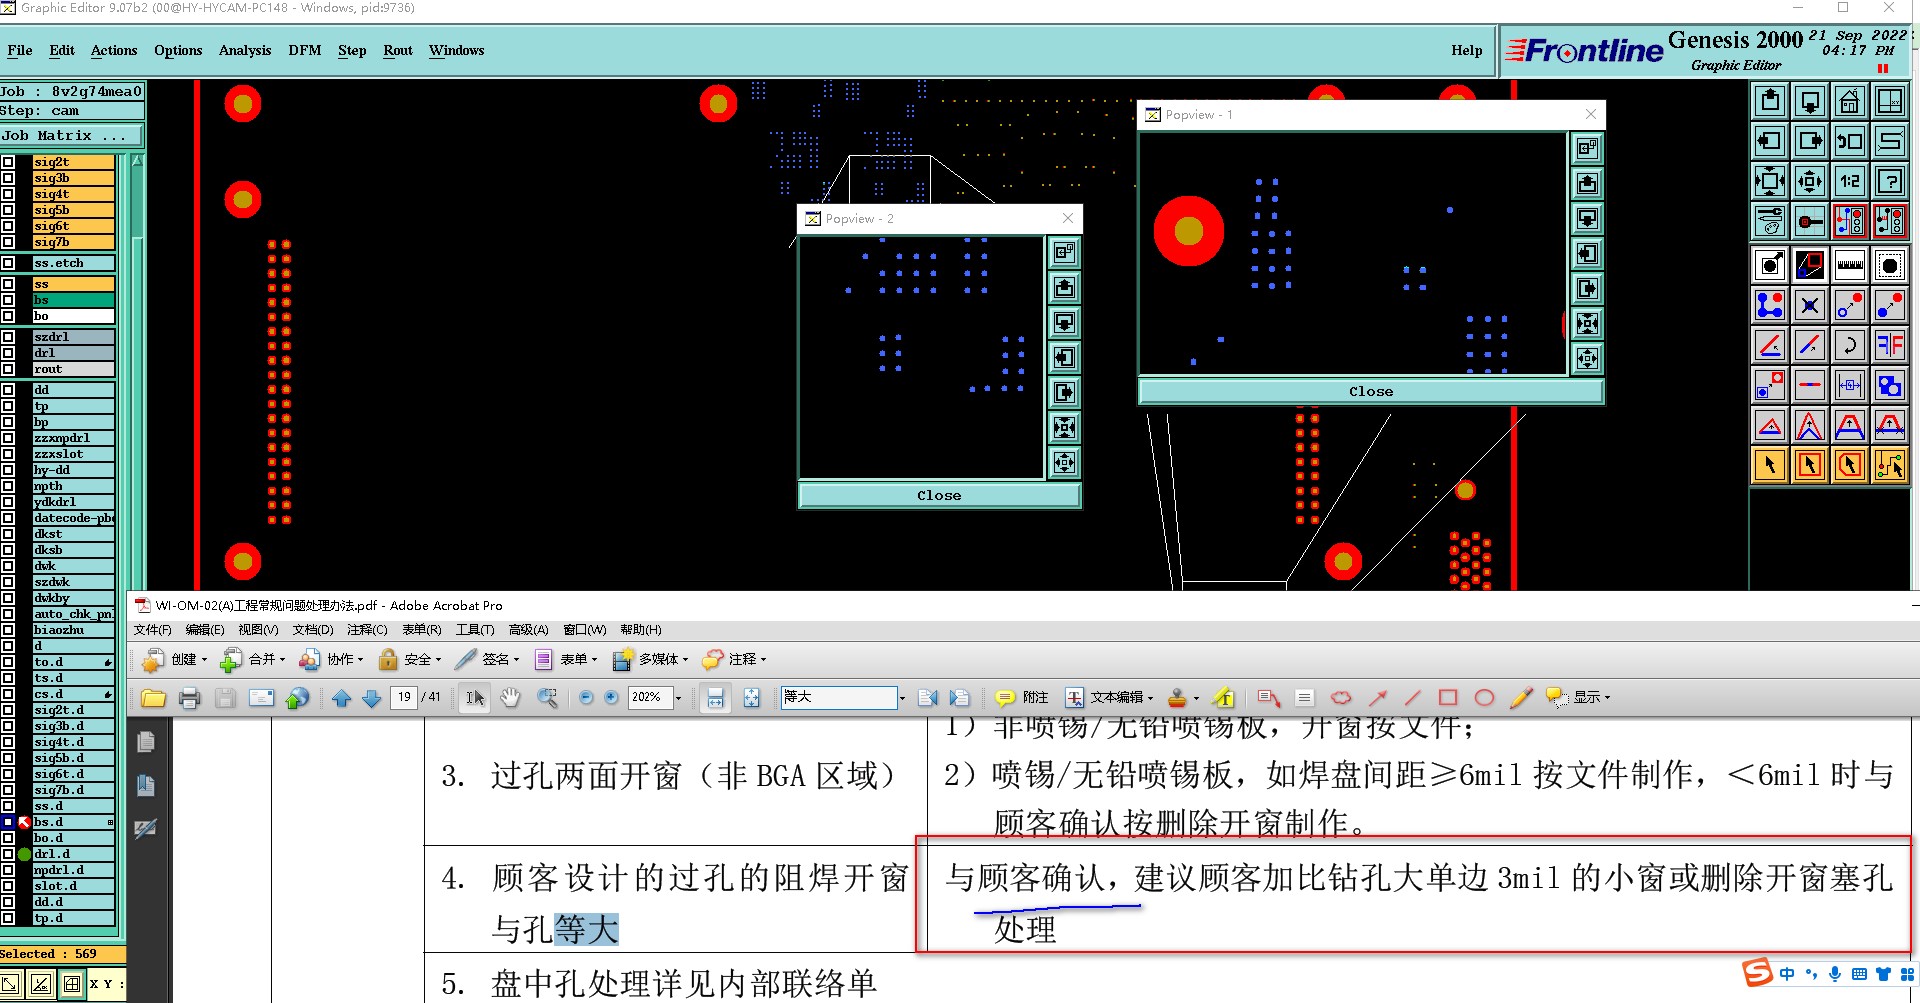The image size is (1920, 1003).
Task: Toggle the checkbox next to layer biaozhu
Action: click(8, 630)
